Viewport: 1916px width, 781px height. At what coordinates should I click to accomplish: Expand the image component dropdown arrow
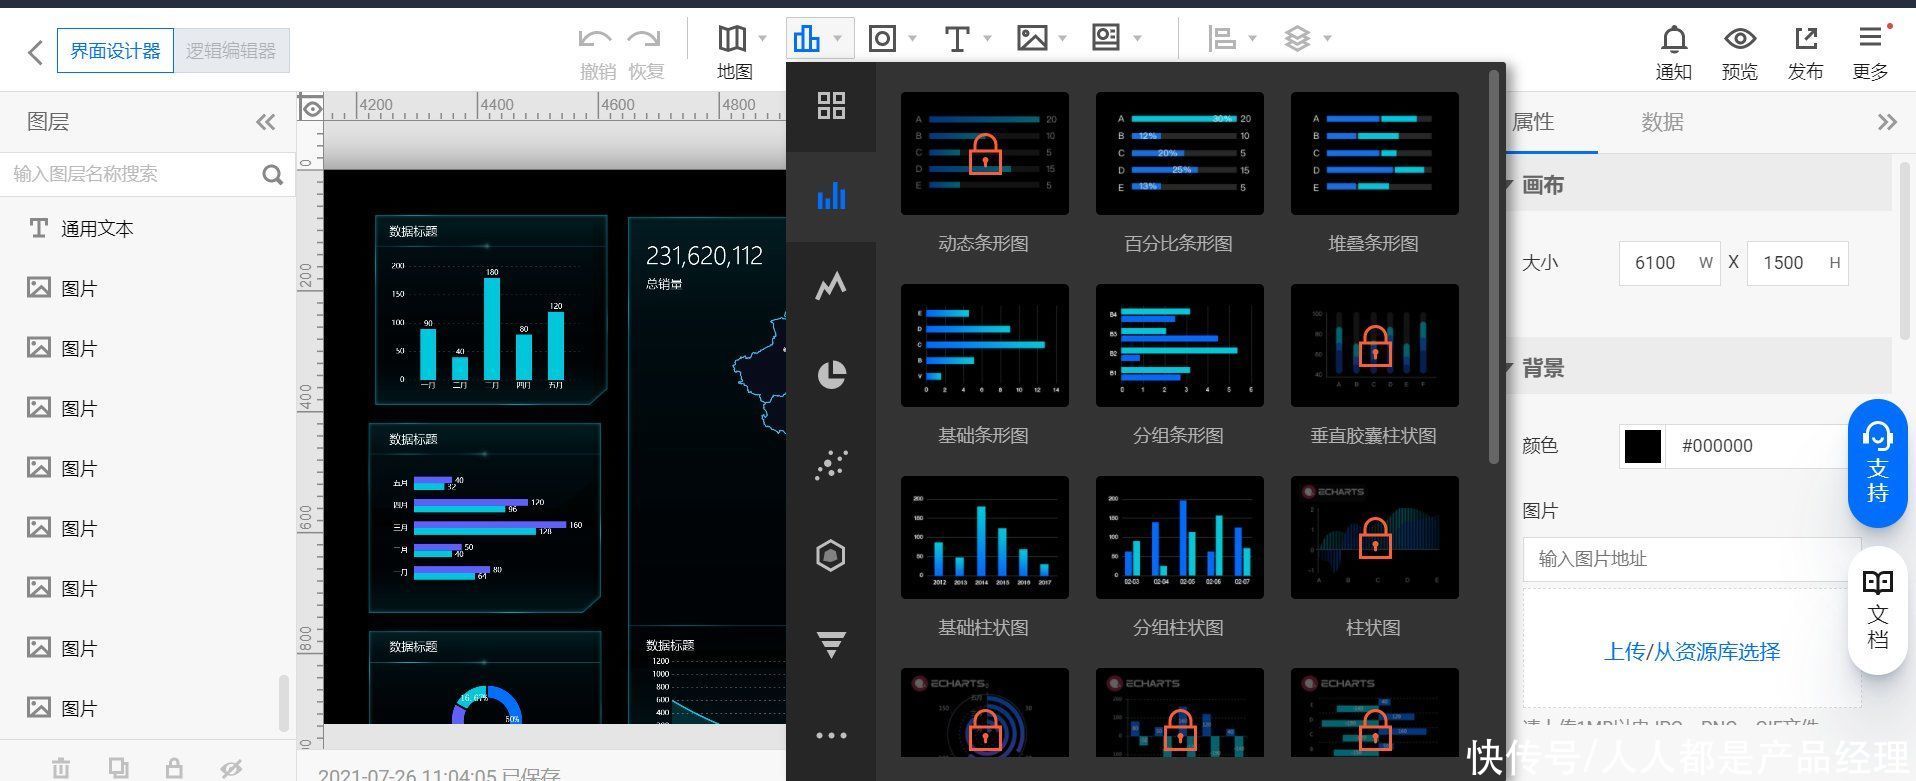1063,39
